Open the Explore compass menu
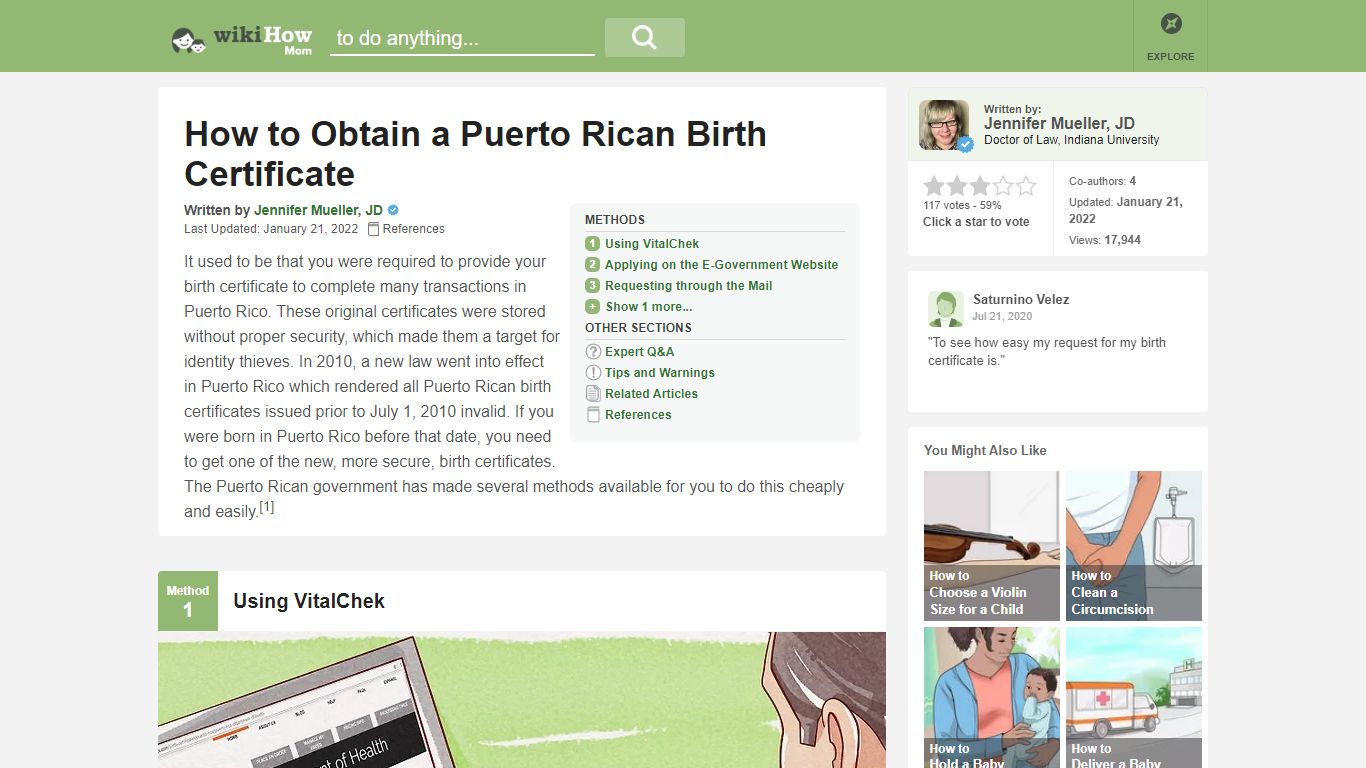This screenshot has width=1366, height=768. [1170, 36]
